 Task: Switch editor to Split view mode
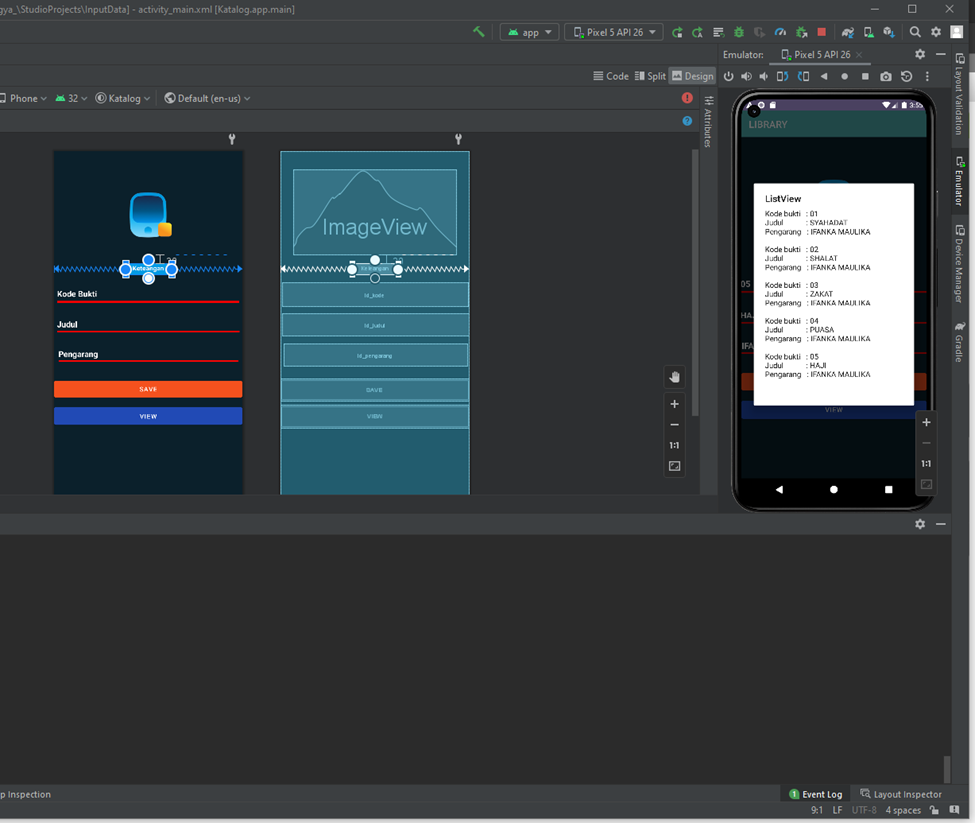click(x=650, y=76)
